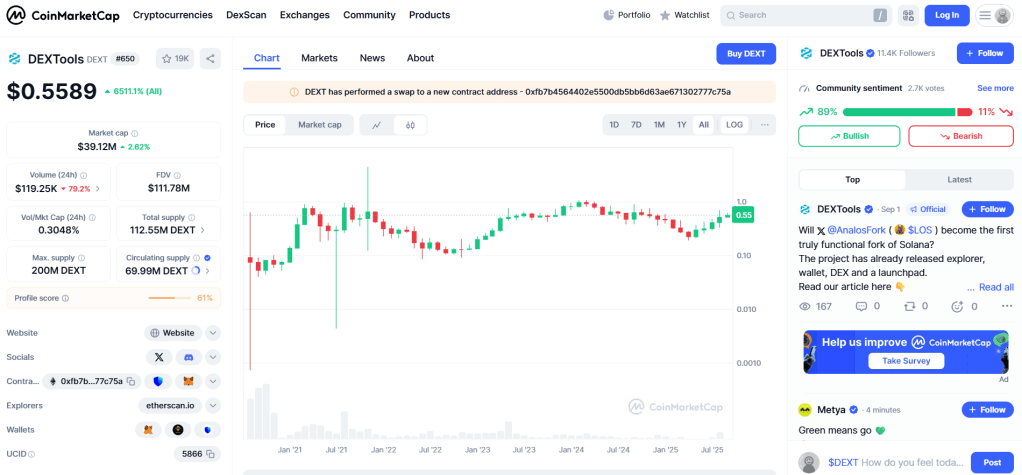This screenshot has height=475, width=1022.
Task: Copy the contract address
Action: (130, 381)
